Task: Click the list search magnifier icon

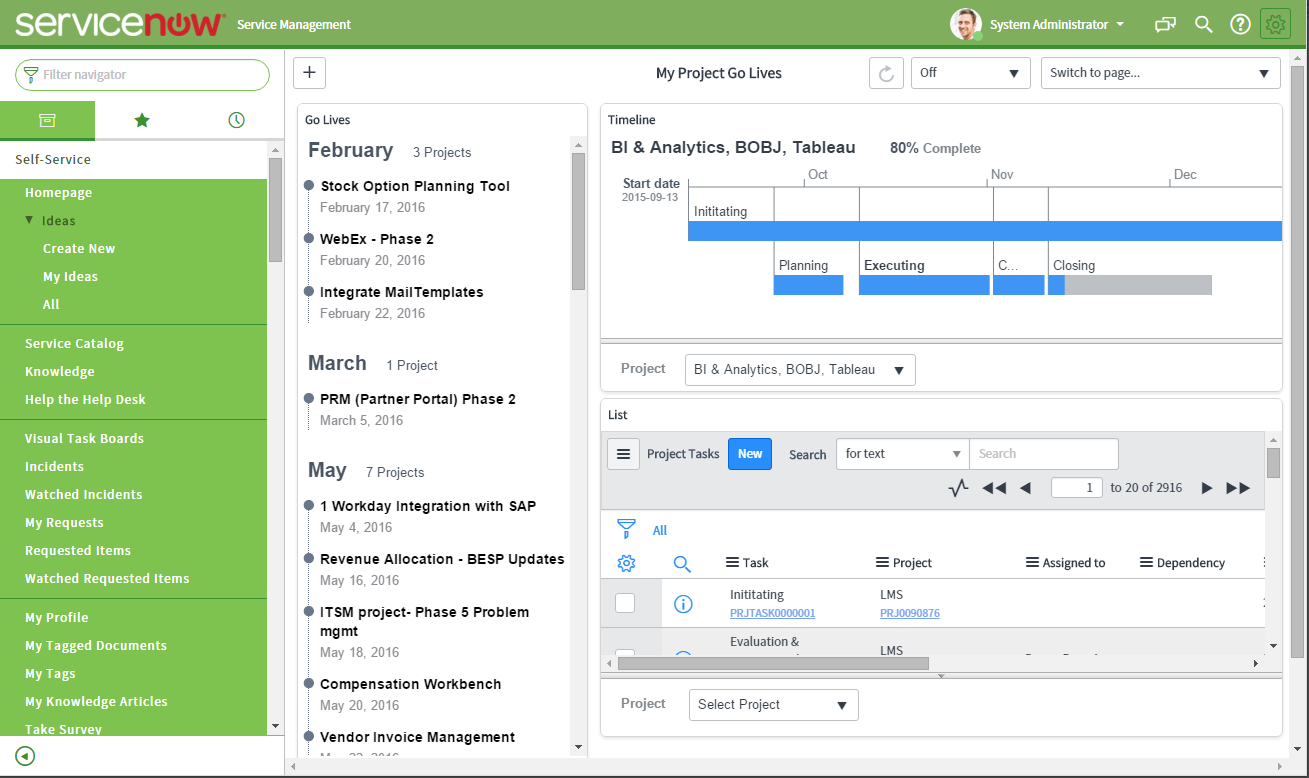Action: [682, 563]
